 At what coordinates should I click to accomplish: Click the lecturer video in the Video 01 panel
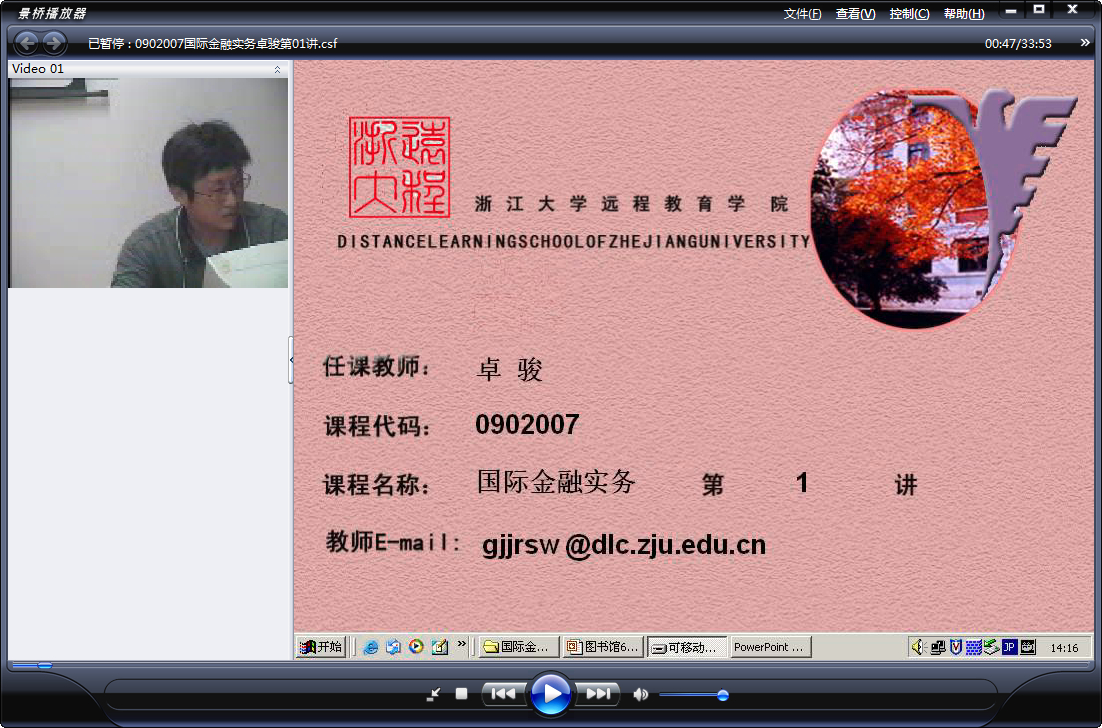point(148,183)
